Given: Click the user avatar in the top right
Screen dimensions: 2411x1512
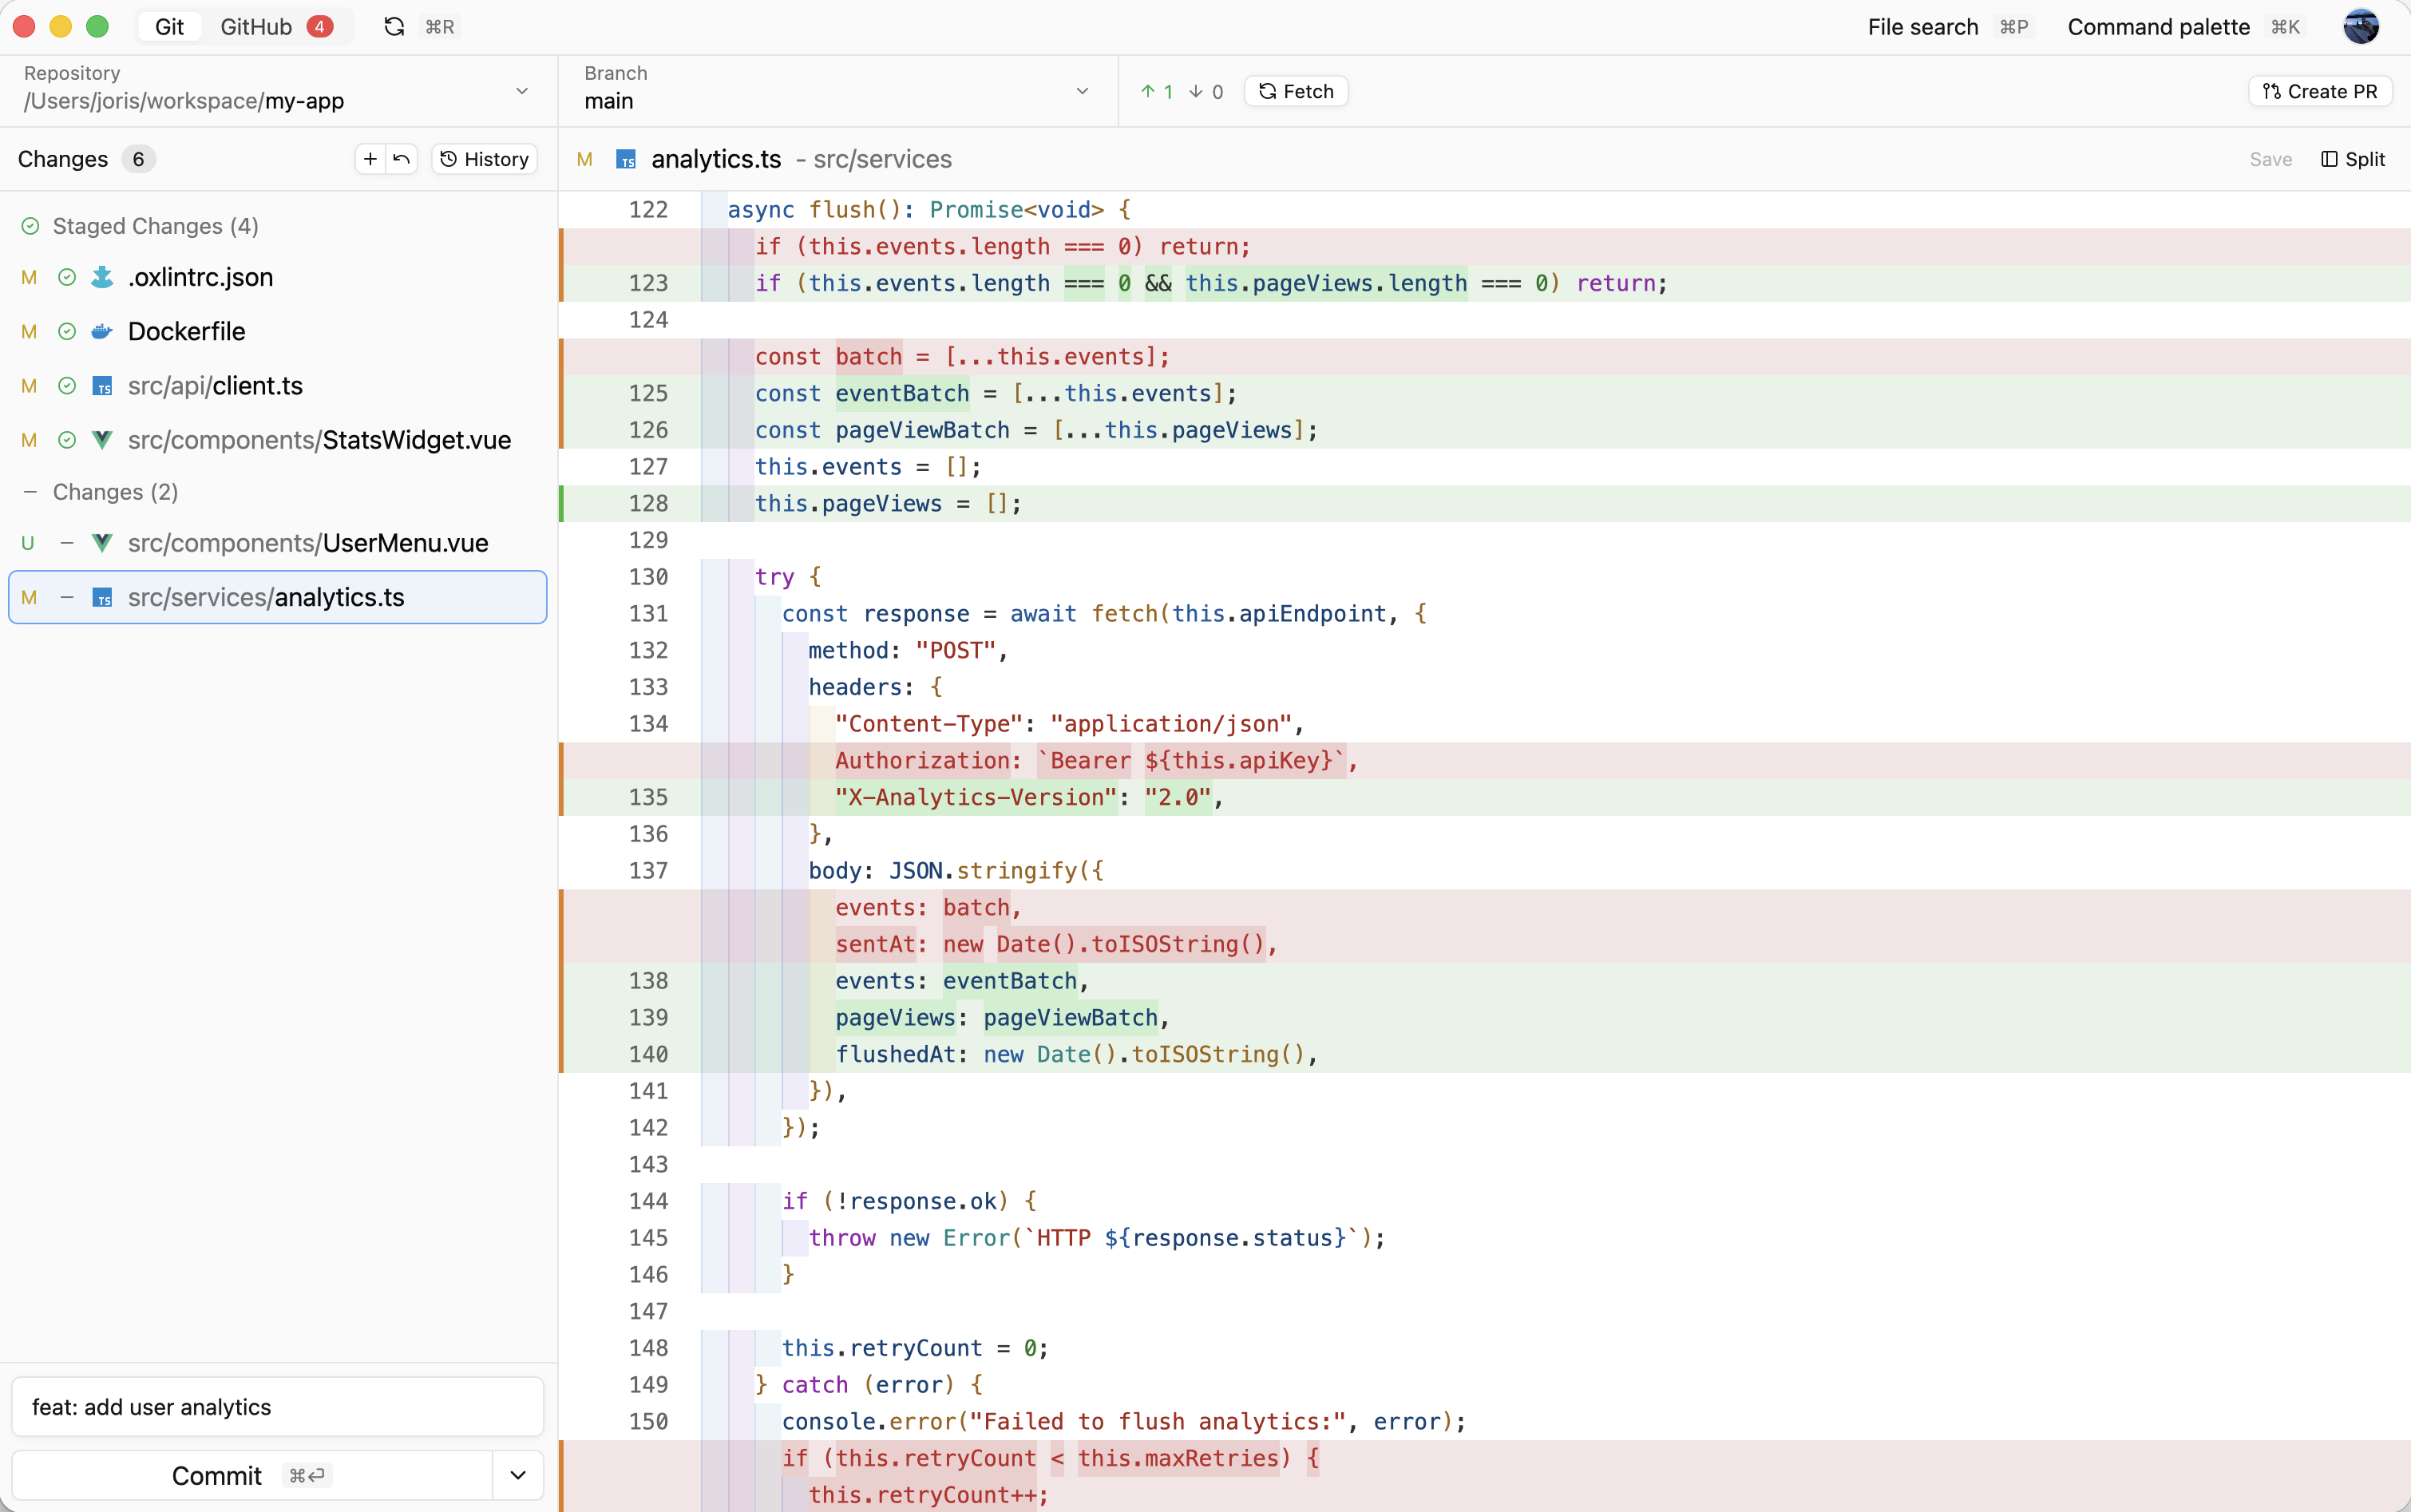Looking at the screenshot, I should [x=2361, y=27].
